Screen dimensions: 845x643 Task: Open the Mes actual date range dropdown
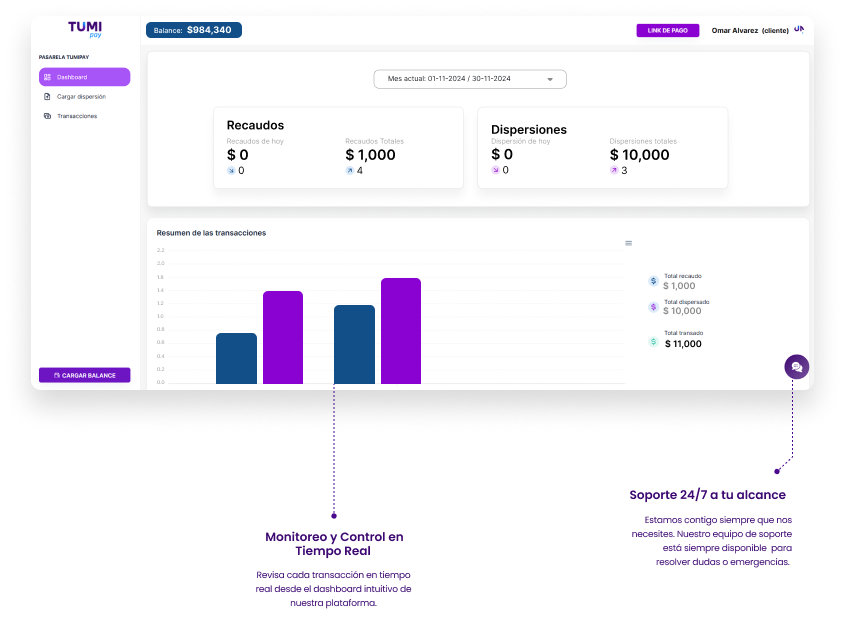click(x=470, y=79)
